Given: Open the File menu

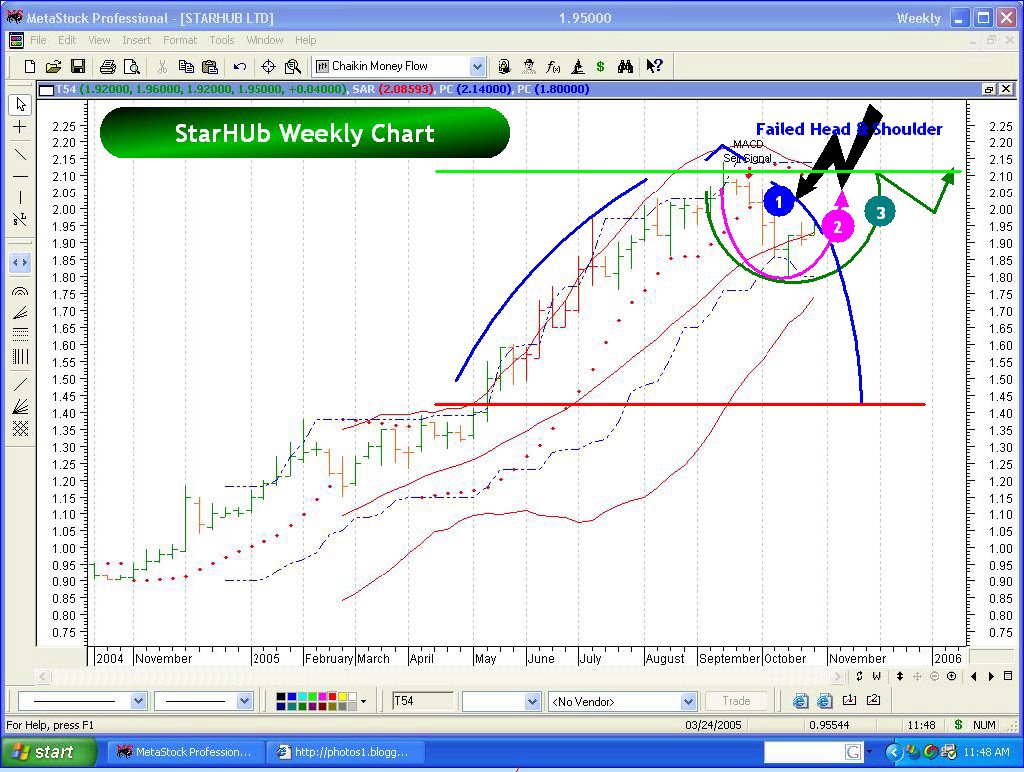Looking at the screenshot, I should pyautogui.click(x=38, y=40).
